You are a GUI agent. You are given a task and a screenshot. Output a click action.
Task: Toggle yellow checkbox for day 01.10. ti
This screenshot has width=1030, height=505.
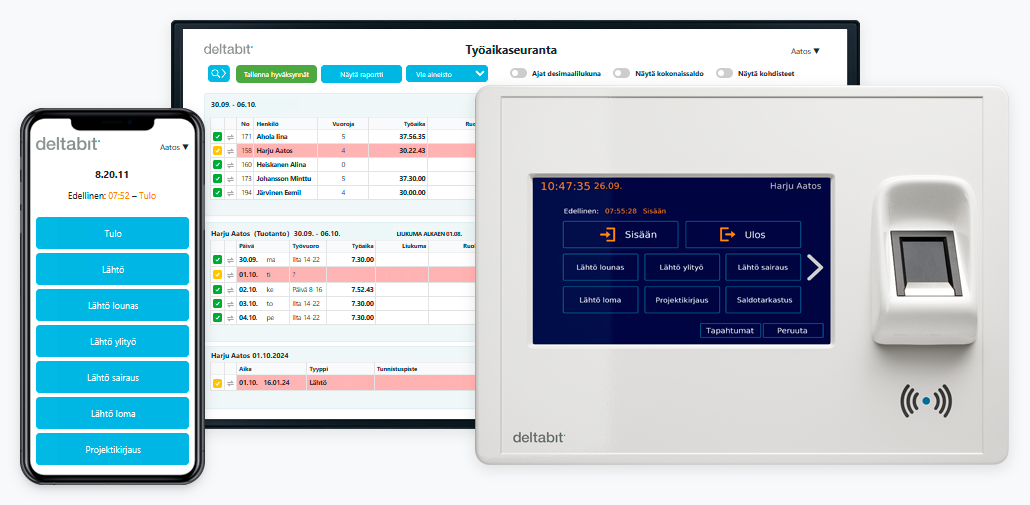217,274
